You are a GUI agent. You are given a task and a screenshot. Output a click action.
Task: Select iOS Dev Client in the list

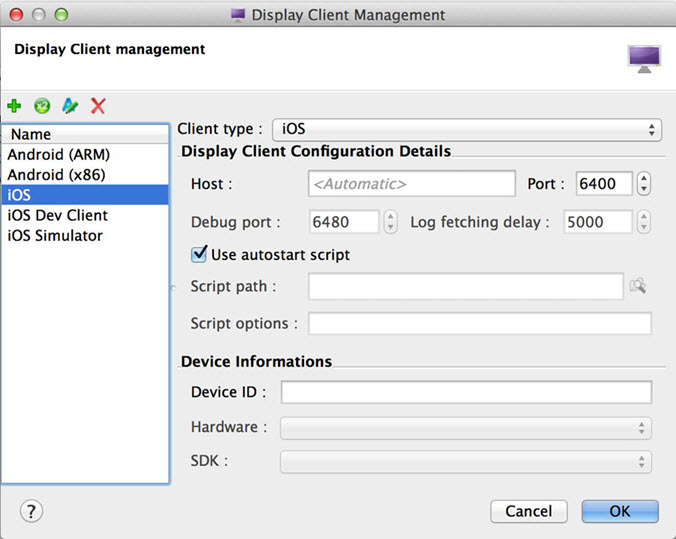[85, 215]
